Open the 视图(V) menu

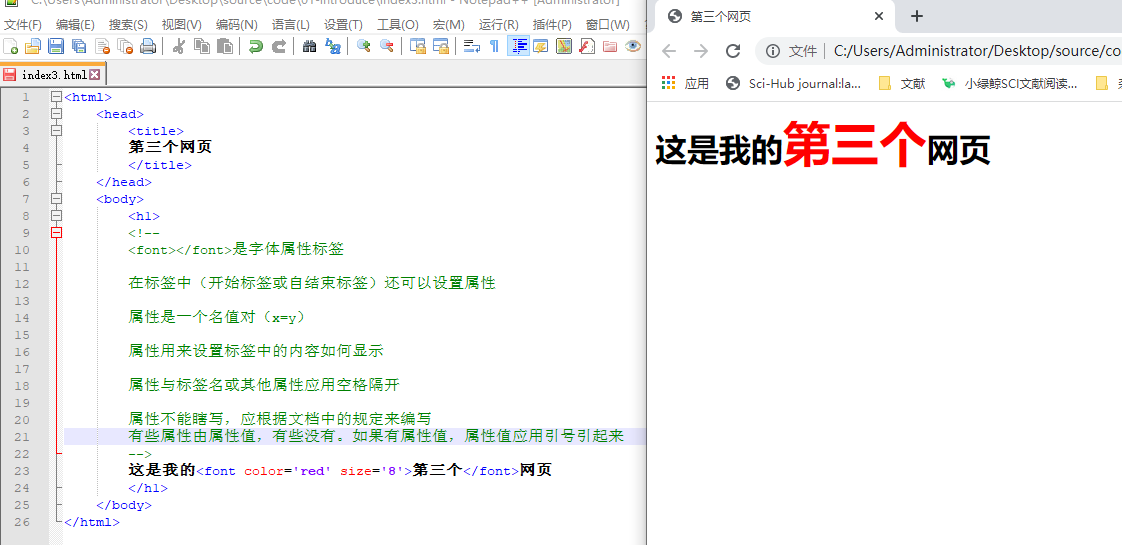pos(181,24)
